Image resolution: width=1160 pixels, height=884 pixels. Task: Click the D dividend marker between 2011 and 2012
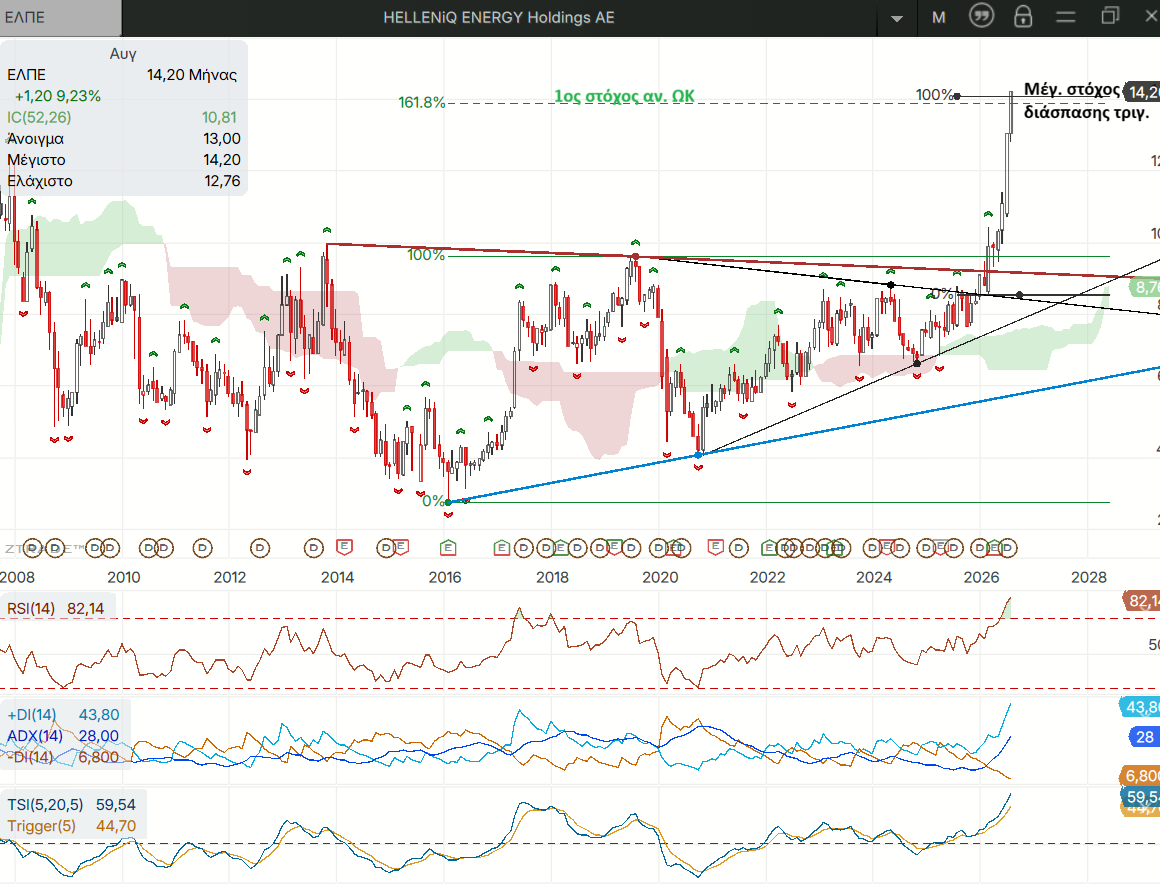coord(203,548)
